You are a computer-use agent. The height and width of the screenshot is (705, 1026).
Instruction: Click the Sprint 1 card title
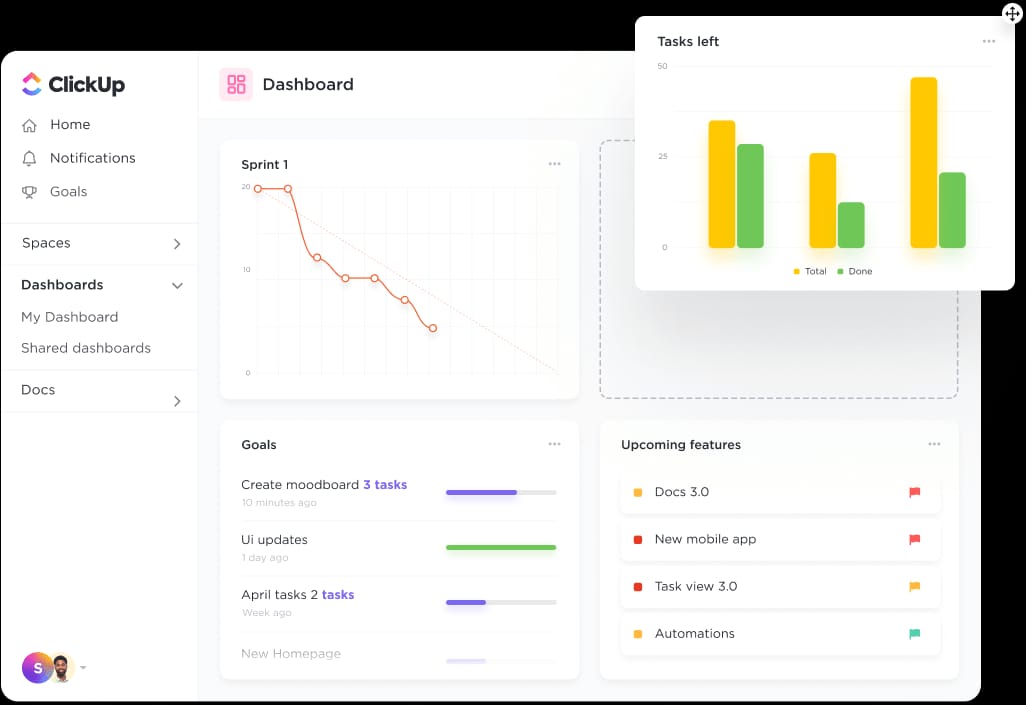264,164
